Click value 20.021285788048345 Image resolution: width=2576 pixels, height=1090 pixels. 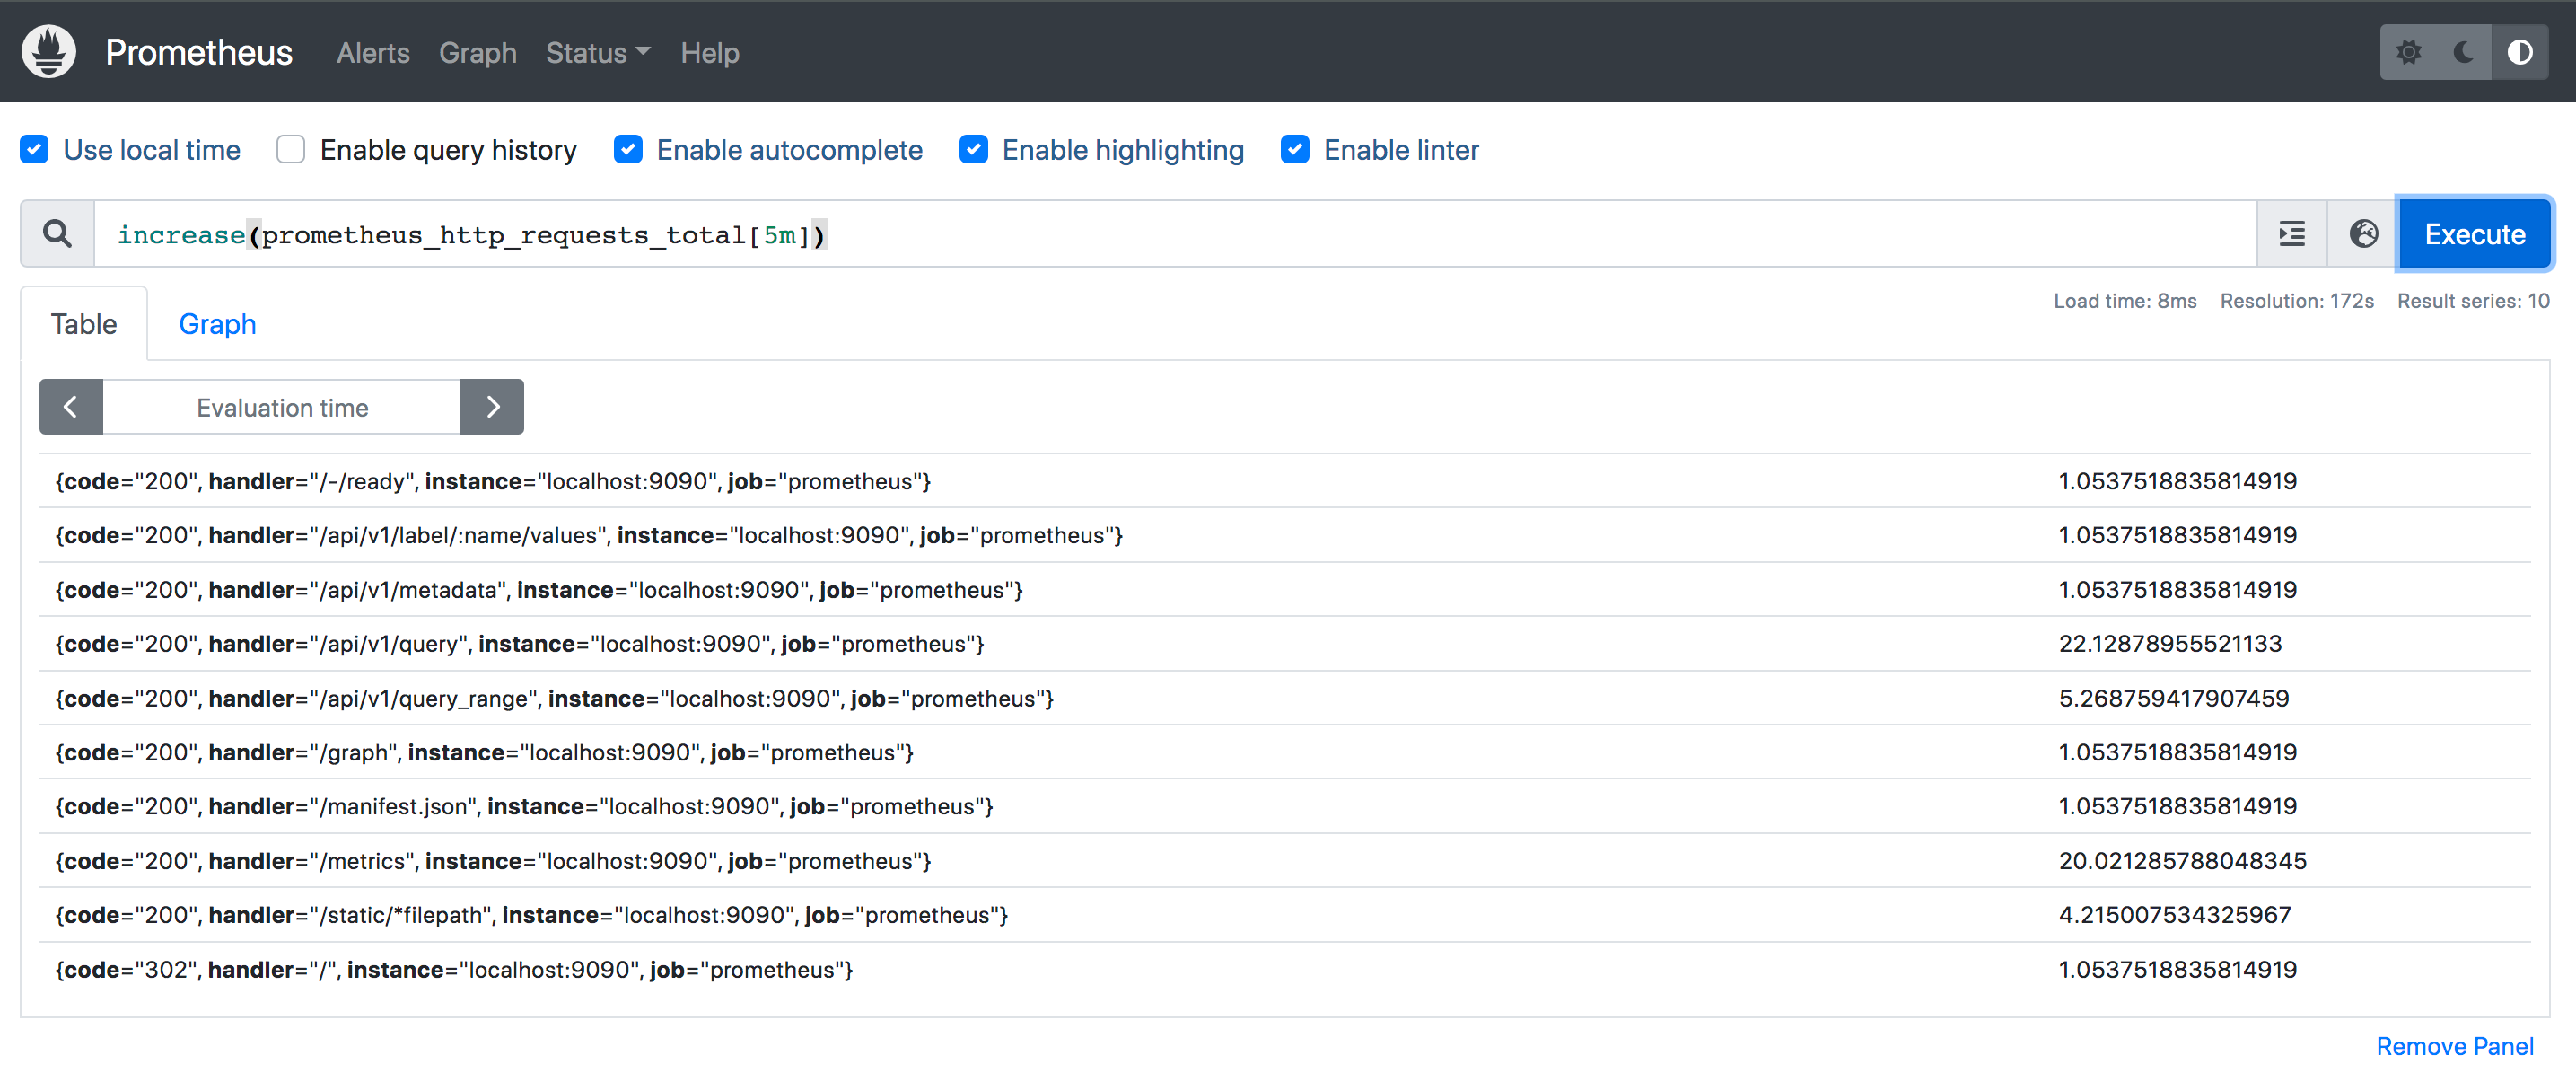pyautogui.click(x=2182, y=861)
